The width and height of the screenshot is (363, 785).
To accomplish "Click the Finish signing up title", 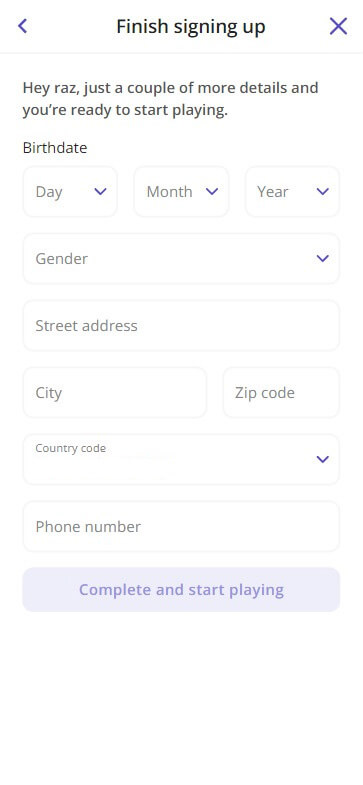I will click(191, 27).
